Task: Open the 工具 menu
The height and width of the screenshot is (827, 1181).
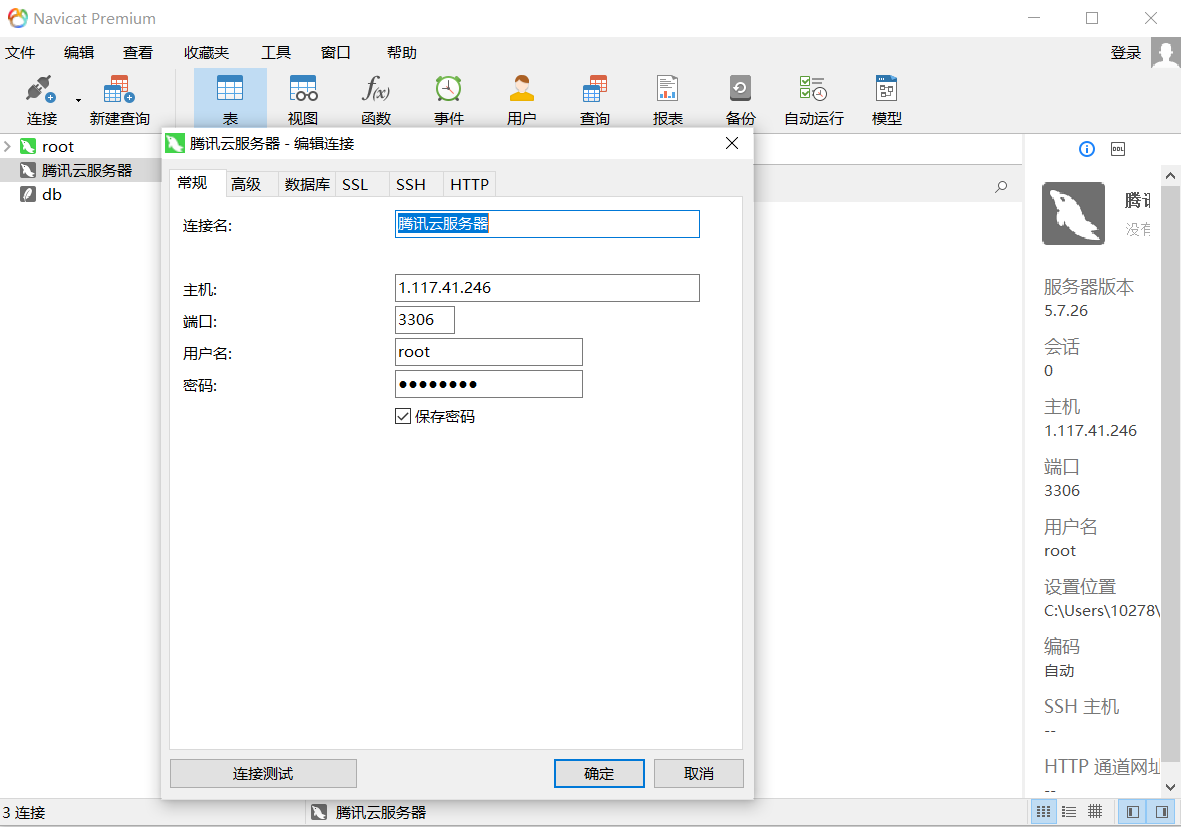Action: tap(276, 53)
